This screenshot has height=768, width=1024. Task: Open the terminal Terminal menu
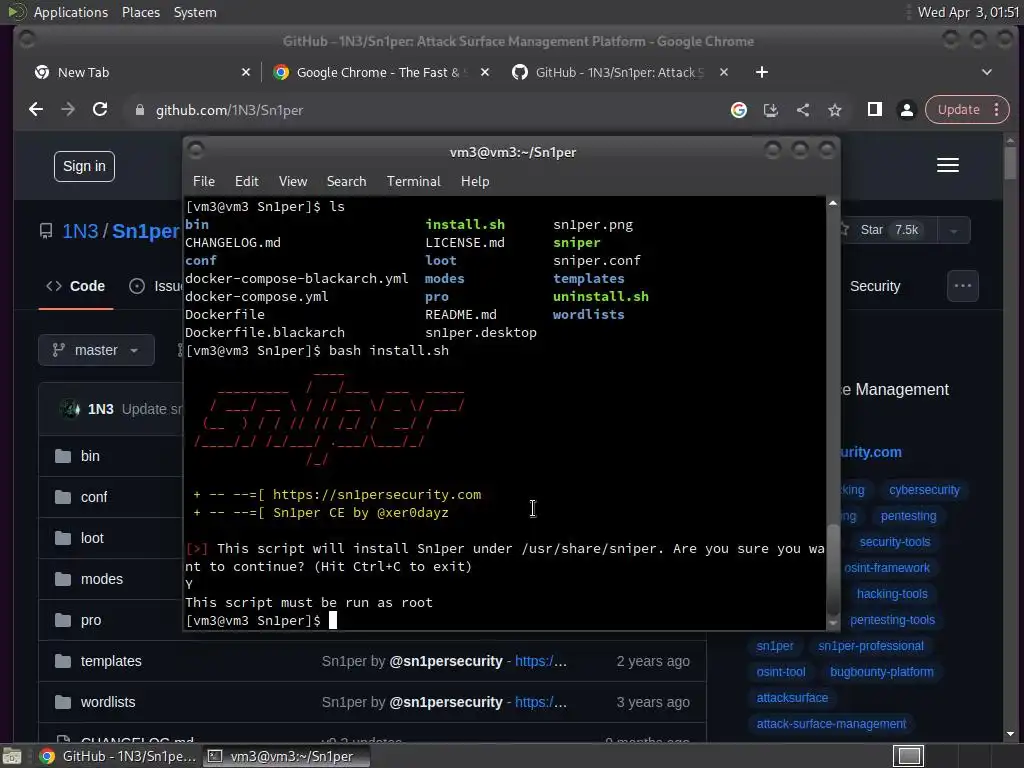(x=413, y=182)
